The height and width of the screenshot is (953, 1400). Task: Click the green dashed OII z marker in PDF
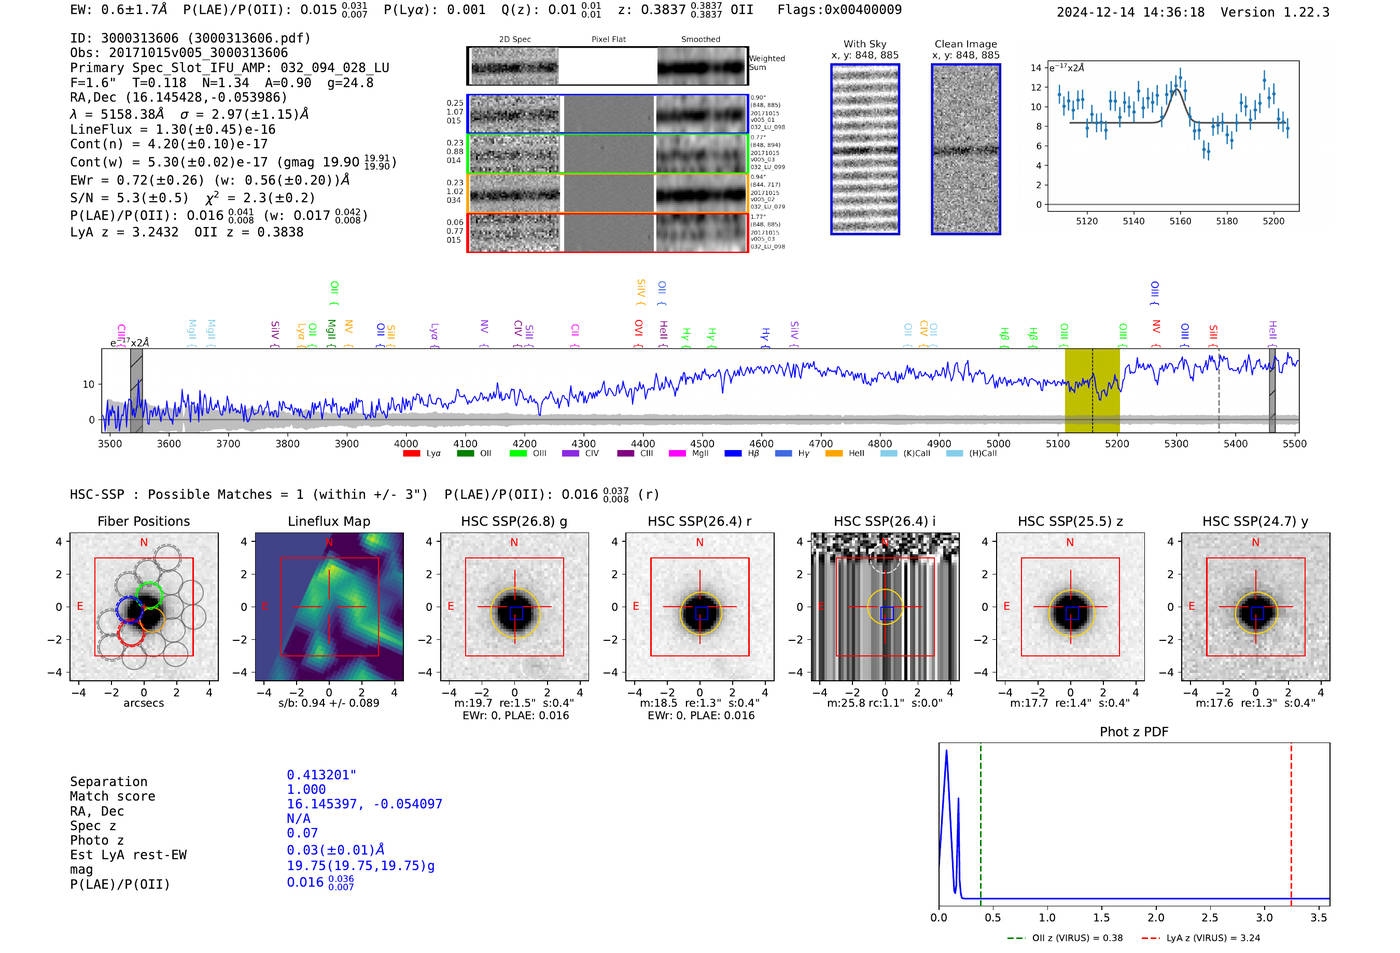[981, 824]
